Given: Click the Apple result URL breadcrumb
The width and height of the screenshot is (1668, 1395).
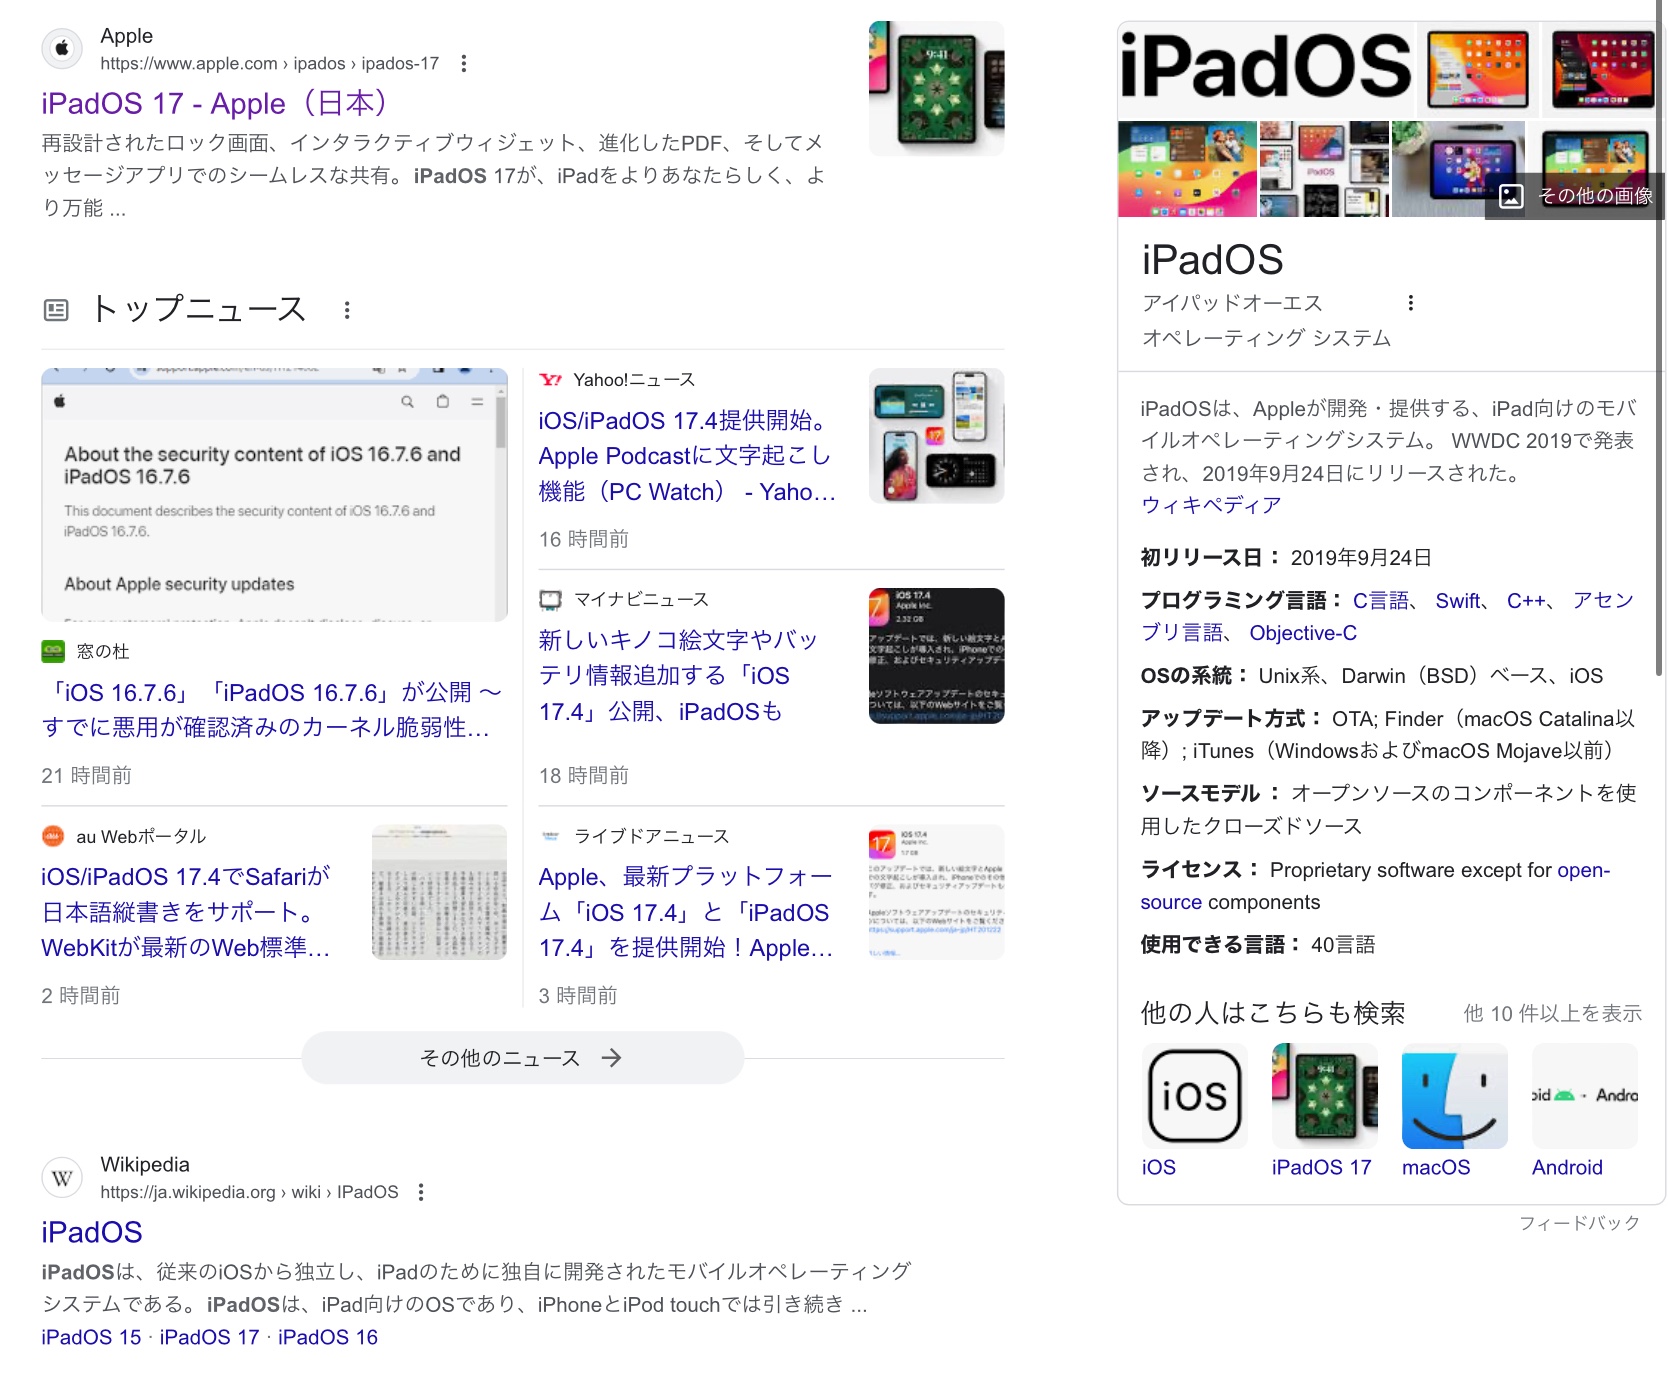Looking at the screenshot, I should [x=270, y=64].
